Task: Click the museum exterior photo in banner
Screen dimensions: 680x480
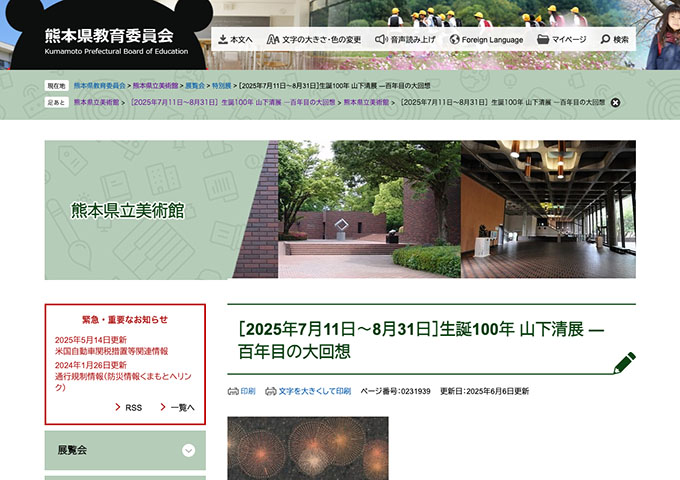Action: tap(369, 209)
